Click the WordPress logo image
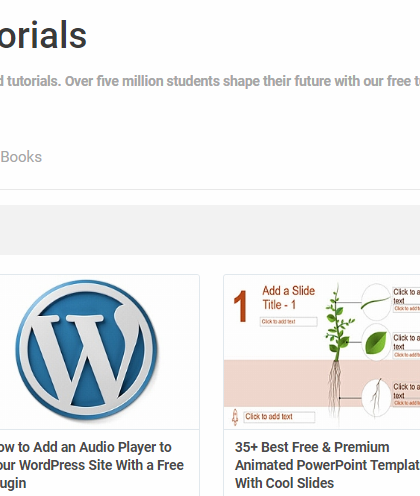 [87, 349]
